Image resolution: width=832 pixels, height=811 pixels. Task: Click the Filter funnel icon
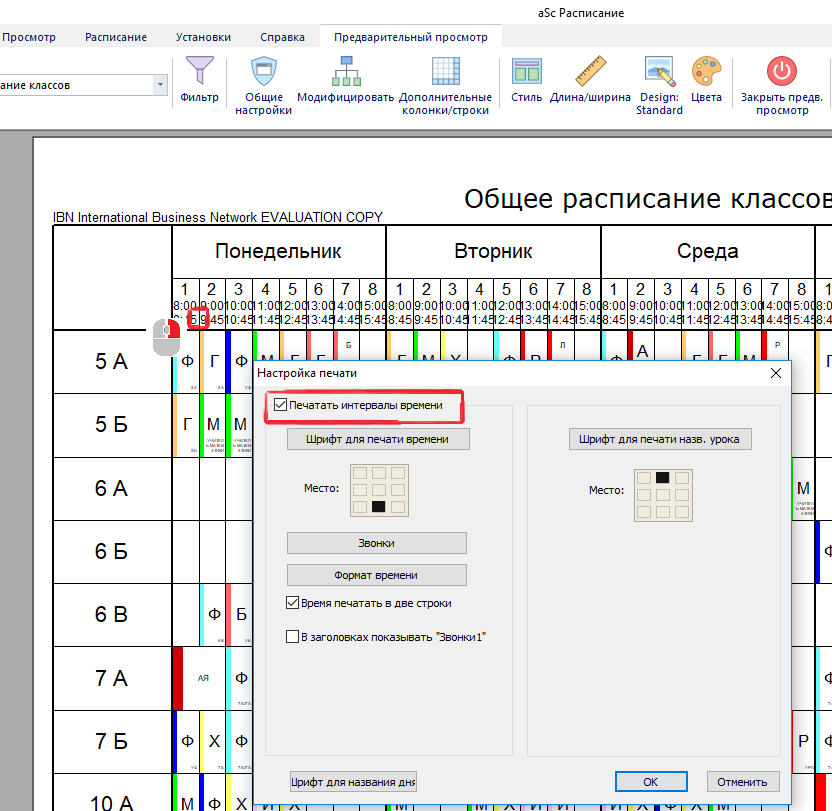click(200, 72)
